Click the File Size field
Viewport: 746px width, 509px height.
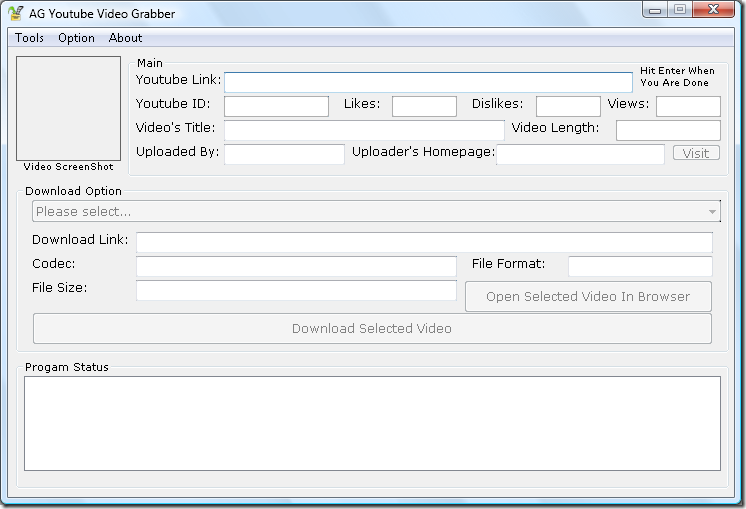(296, 290)
